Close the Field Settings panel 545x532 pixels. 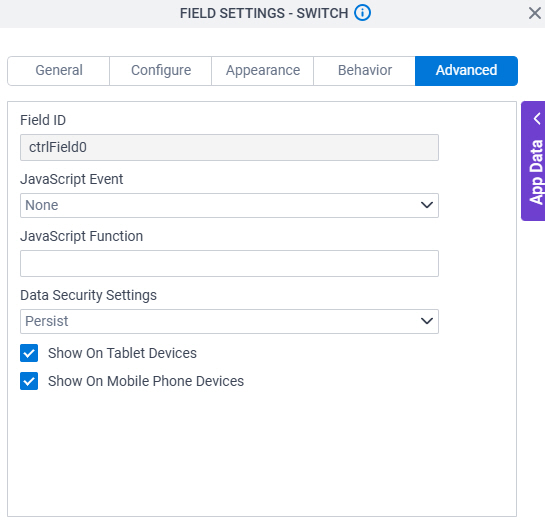pyautogui.click(x=535, y=14)
